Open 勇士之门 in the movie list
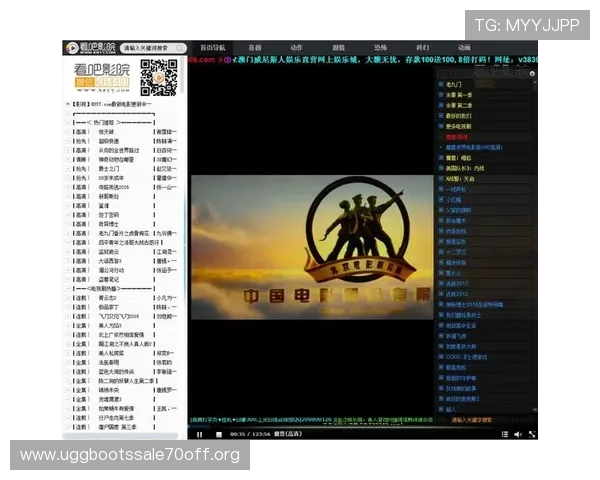 tap(109, 169)
